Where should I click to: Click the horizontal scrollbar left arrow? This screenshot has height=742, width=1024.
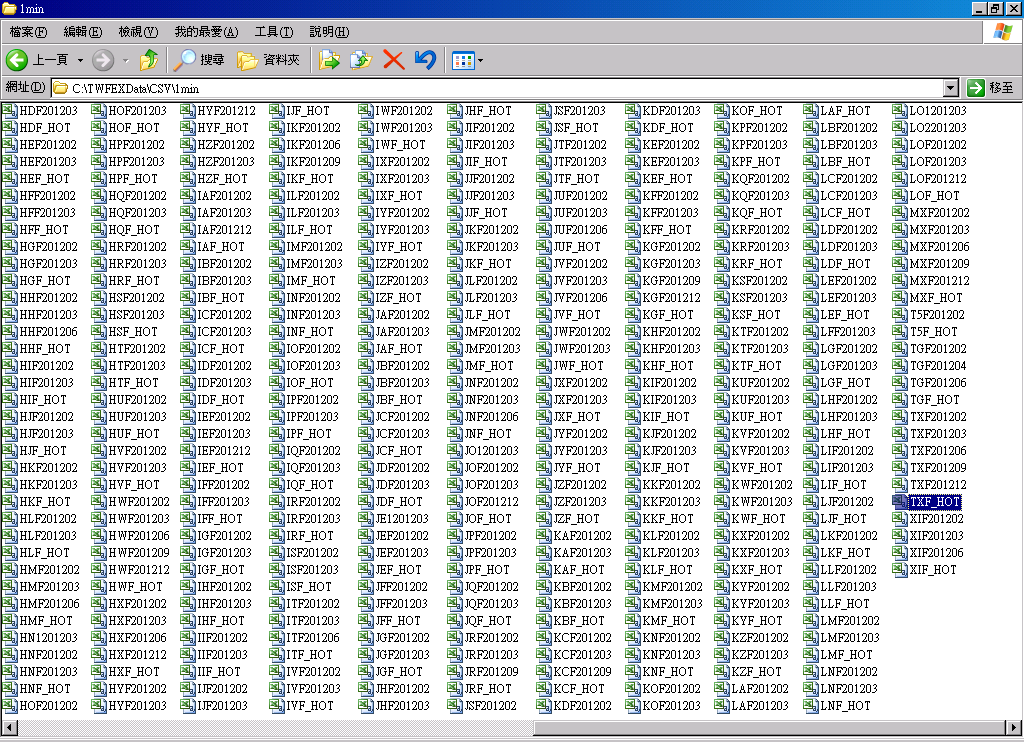(x=8, y=727)
